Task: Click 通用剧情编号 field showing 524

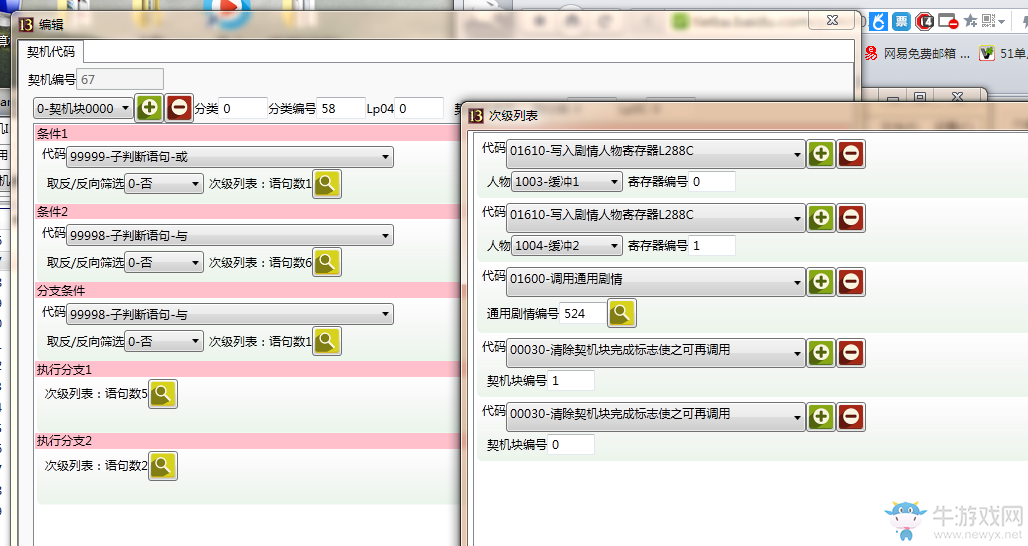Action: (582, 313)
